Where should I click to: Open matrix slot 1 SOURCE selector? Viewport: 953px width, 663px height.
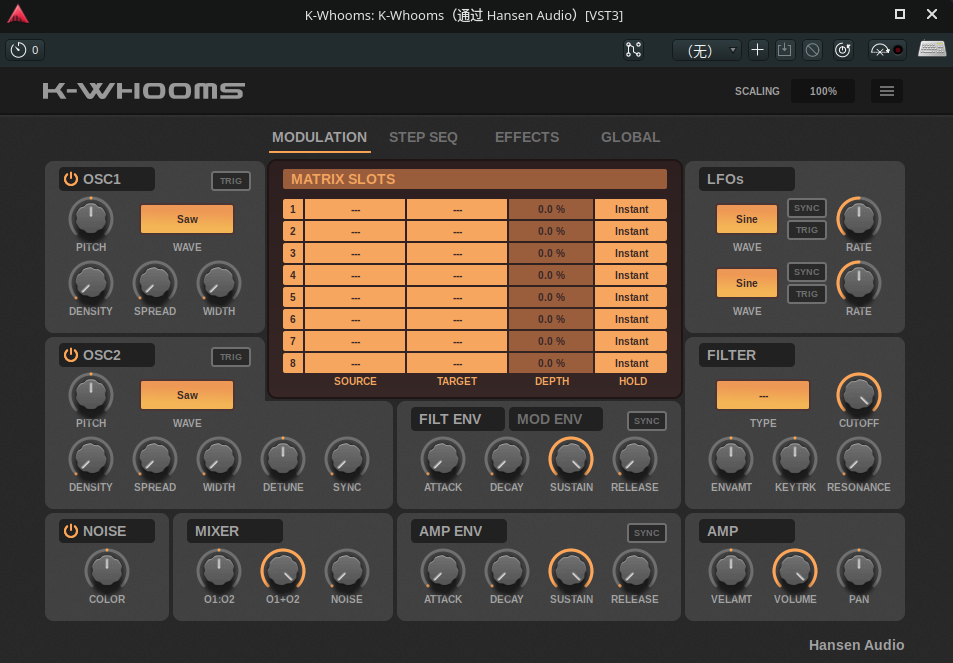355,209
